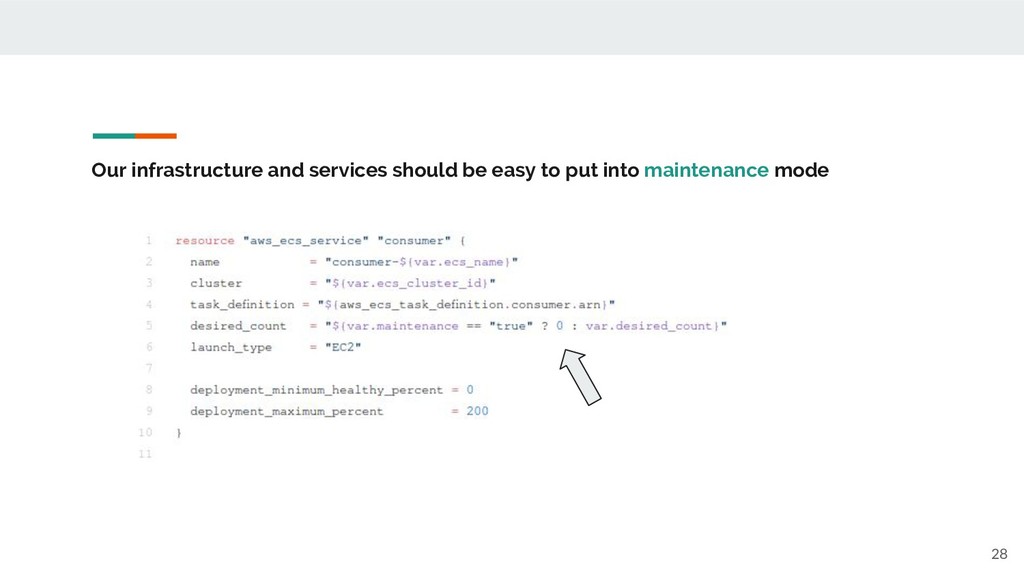This screenshot has width=1024, height=576.
Task: Click the value 200 on line 9
Action: tap(477, 411)
